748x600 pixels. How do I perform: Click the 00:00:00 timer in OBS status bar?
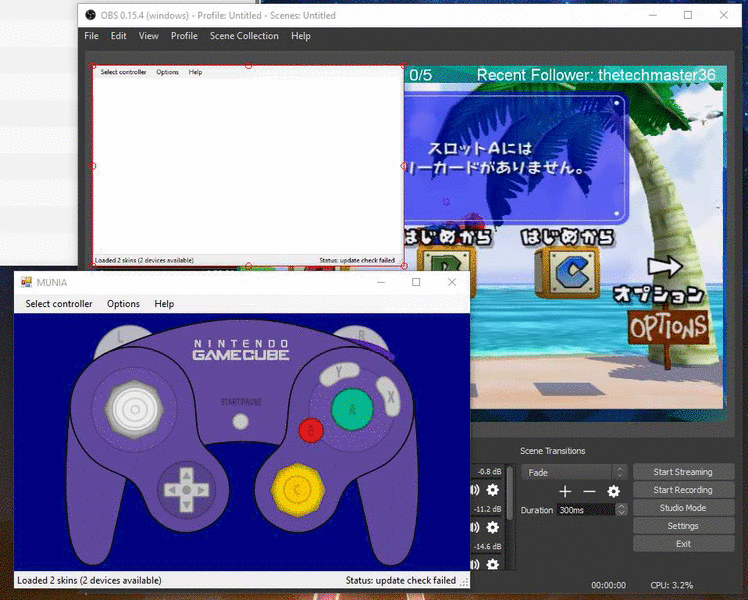[x=608, y=585]
